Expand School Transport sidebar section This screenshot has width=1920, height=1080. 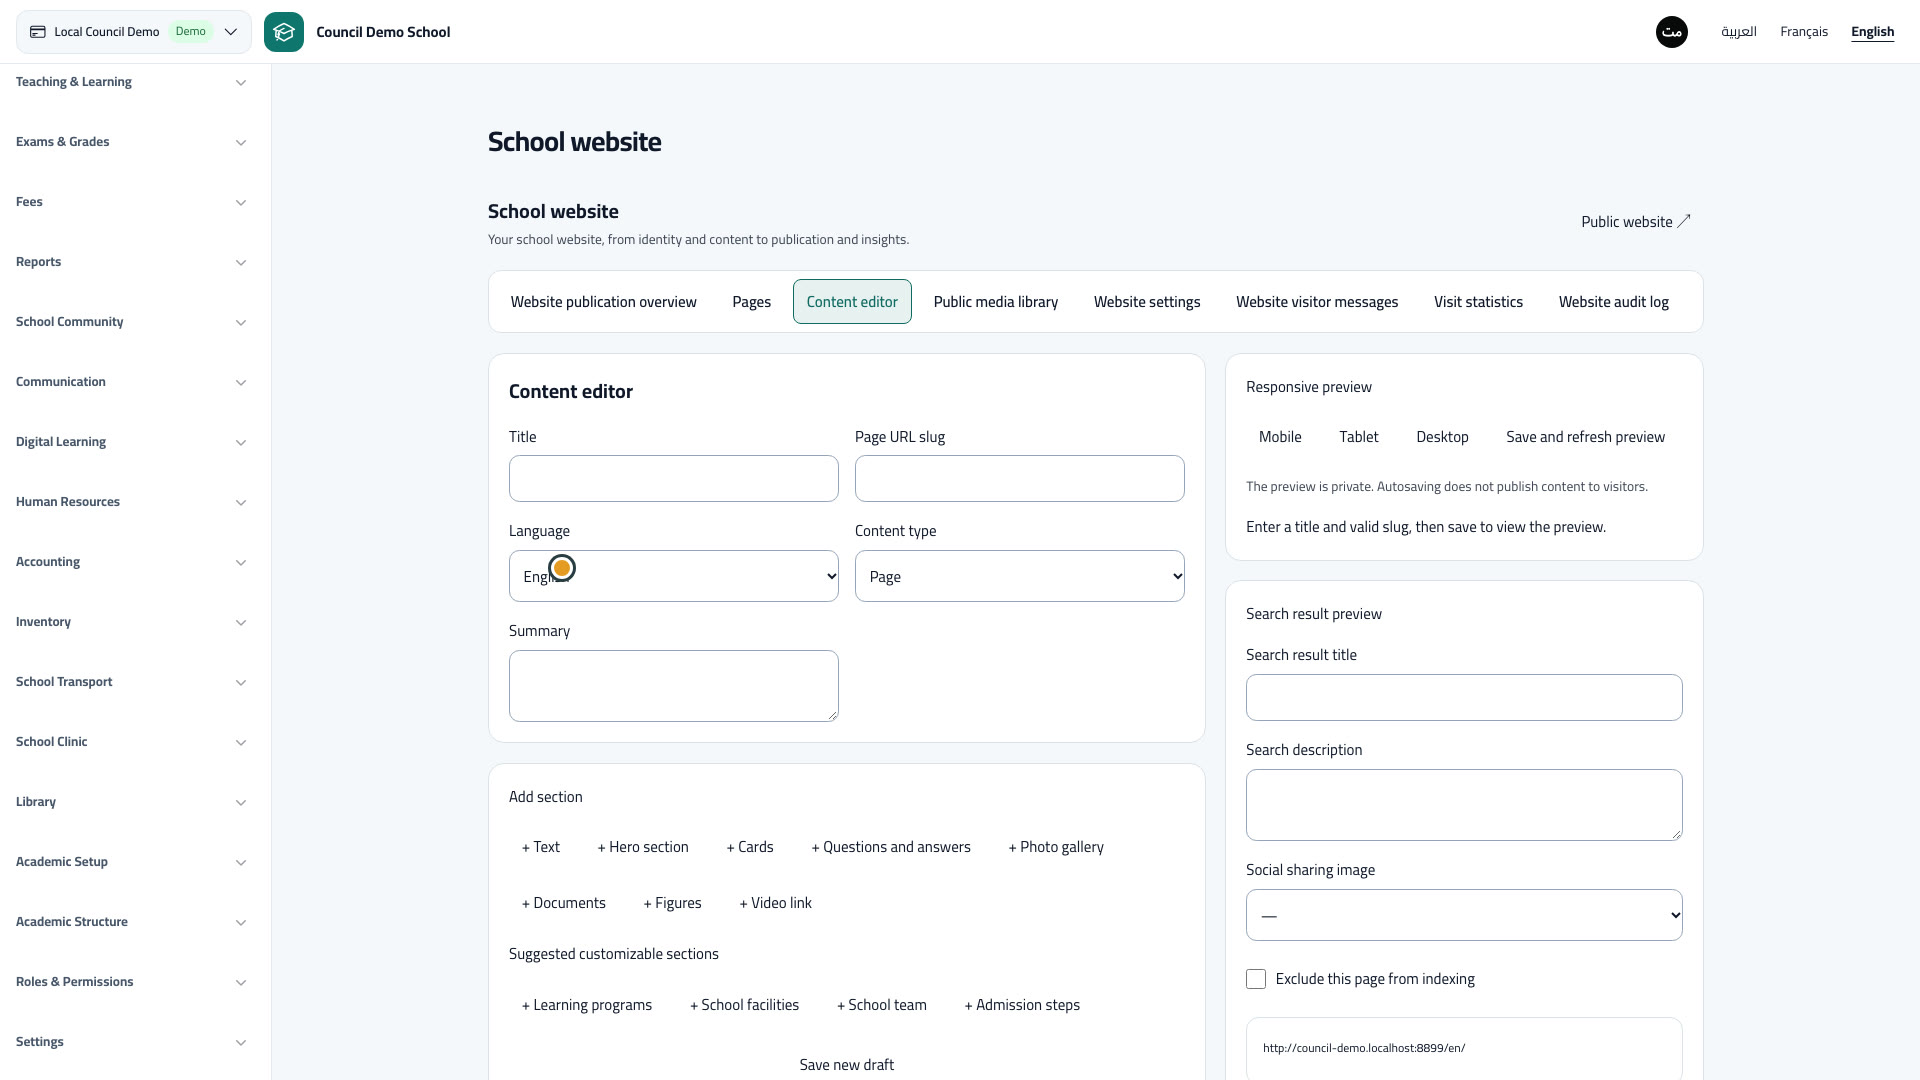[131, 682]
